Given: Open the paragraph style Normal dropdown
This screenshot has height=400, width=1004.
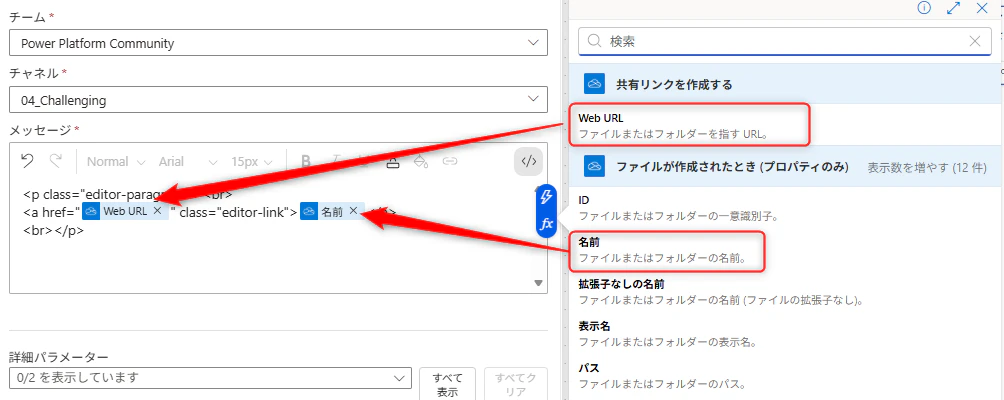Looking at the screenshot, I should [x=116, y=161].
